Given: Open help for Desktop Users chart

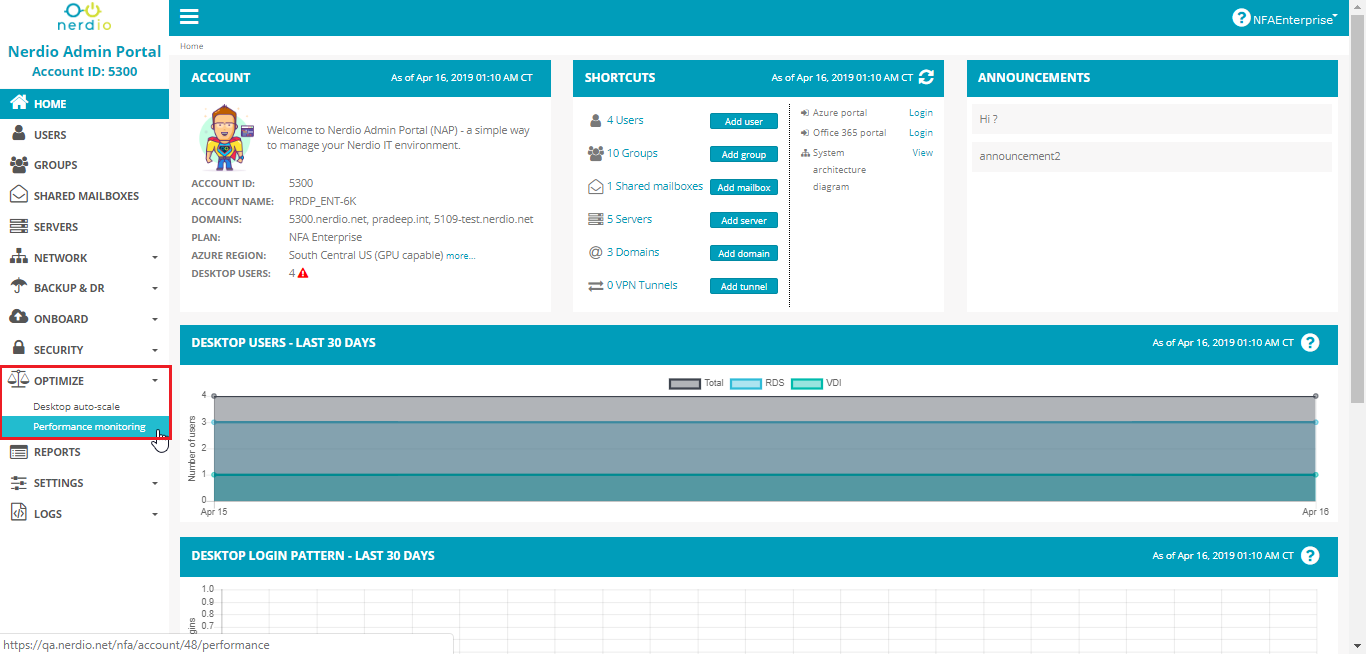Looking at the screenshot, I should [x=1310, y=342].
